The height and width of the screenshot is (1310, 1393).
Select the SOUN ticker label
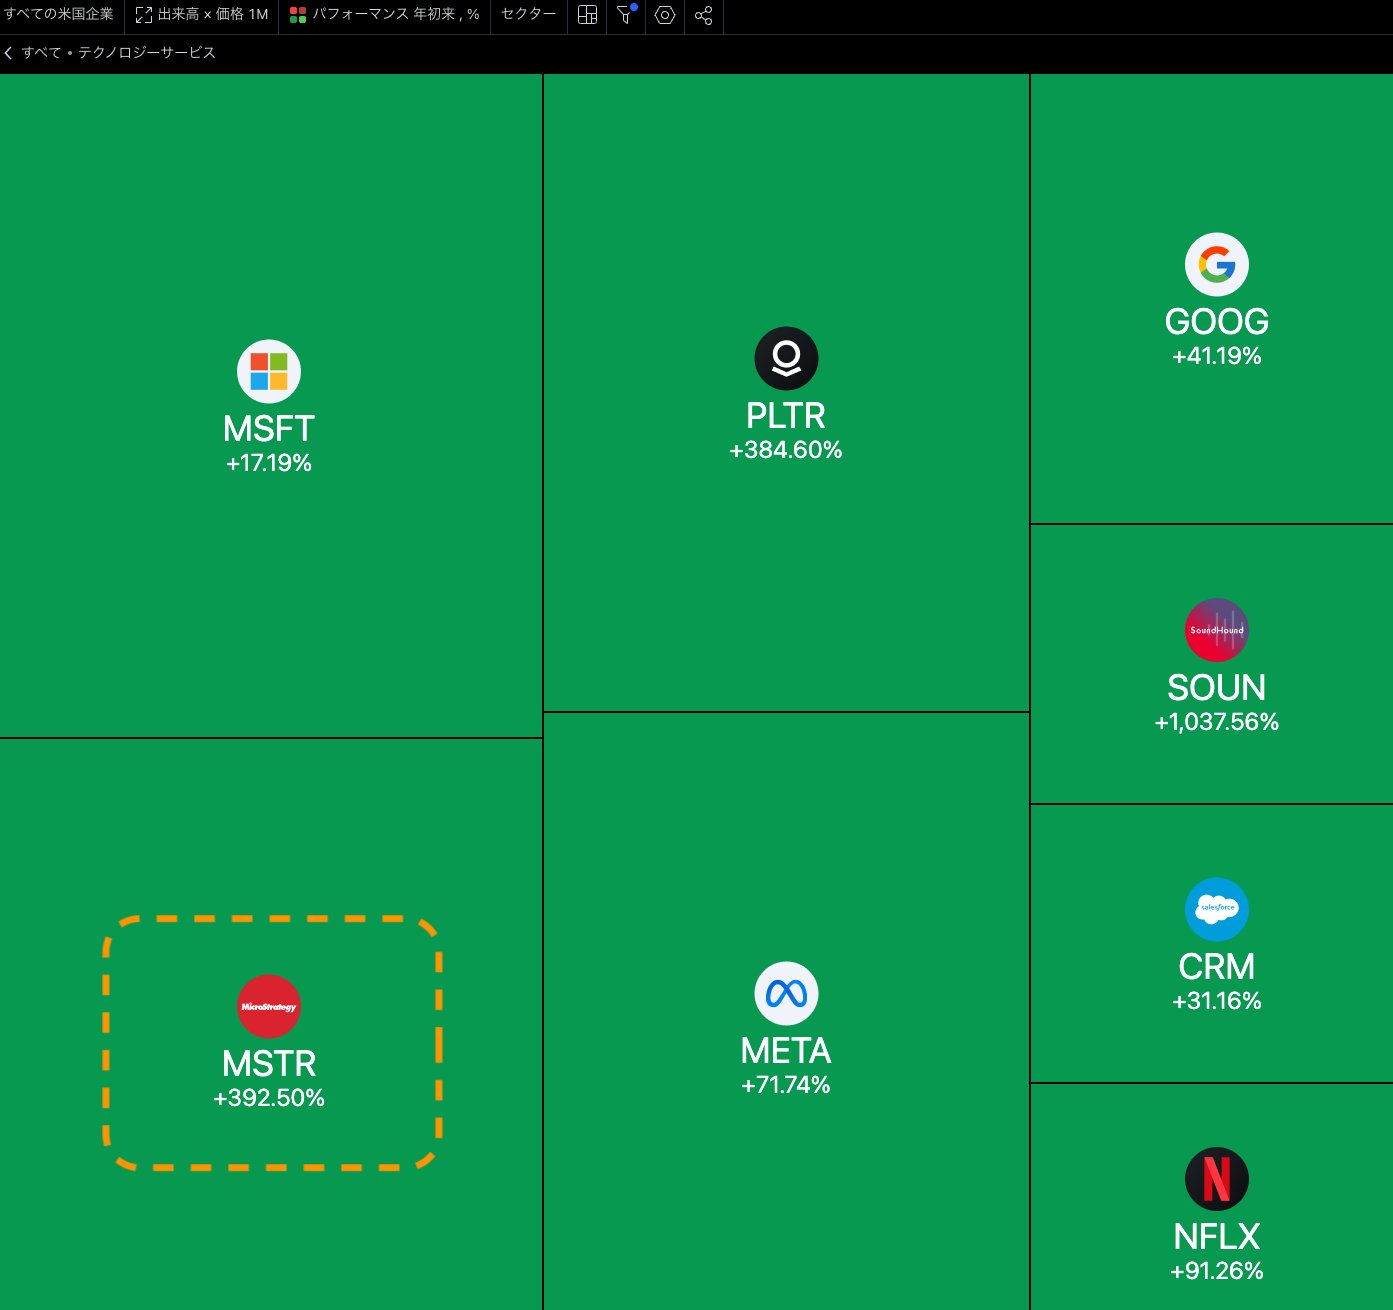coord(1217,688)
